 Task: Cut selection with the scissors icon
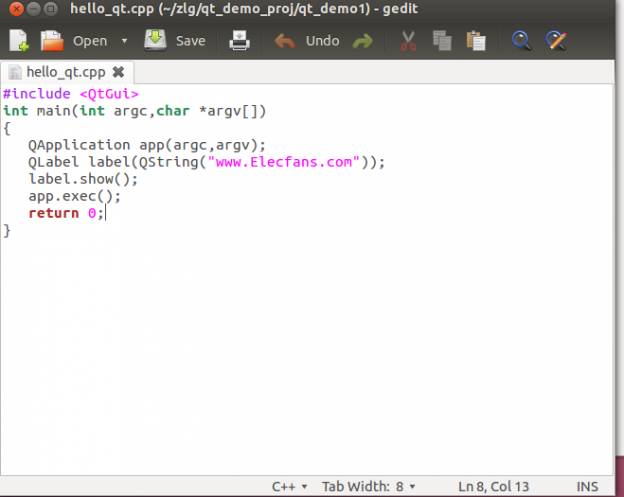pyautogui.click(x=408, y=41)
